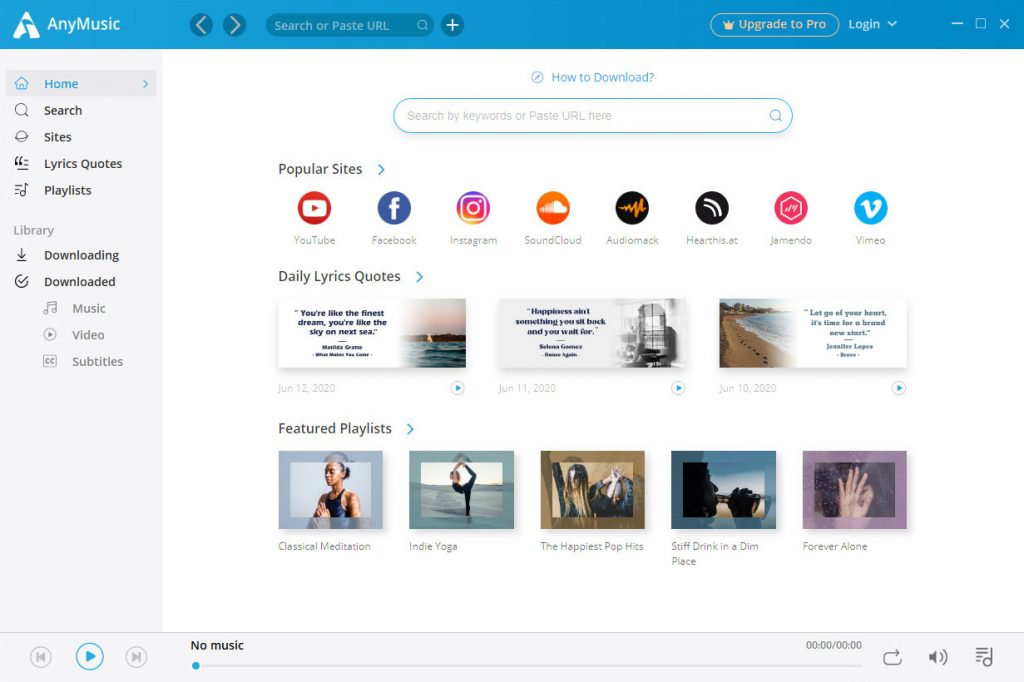Select Home in the sidebar

pos(81,84)
